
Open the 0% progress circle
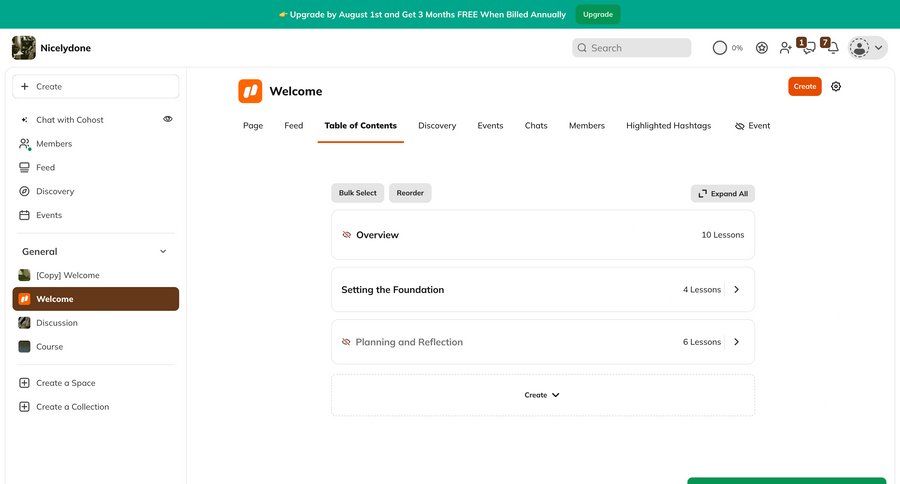(x=720, y=48)
